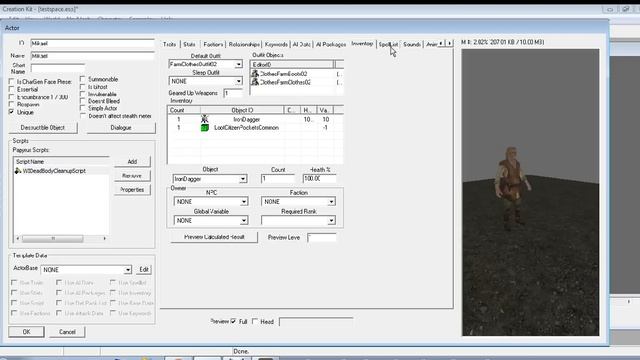Enable the Essential checkbox
Image resolution: width=640 pixels, height=360 pixels.
[x=12, y=89]
